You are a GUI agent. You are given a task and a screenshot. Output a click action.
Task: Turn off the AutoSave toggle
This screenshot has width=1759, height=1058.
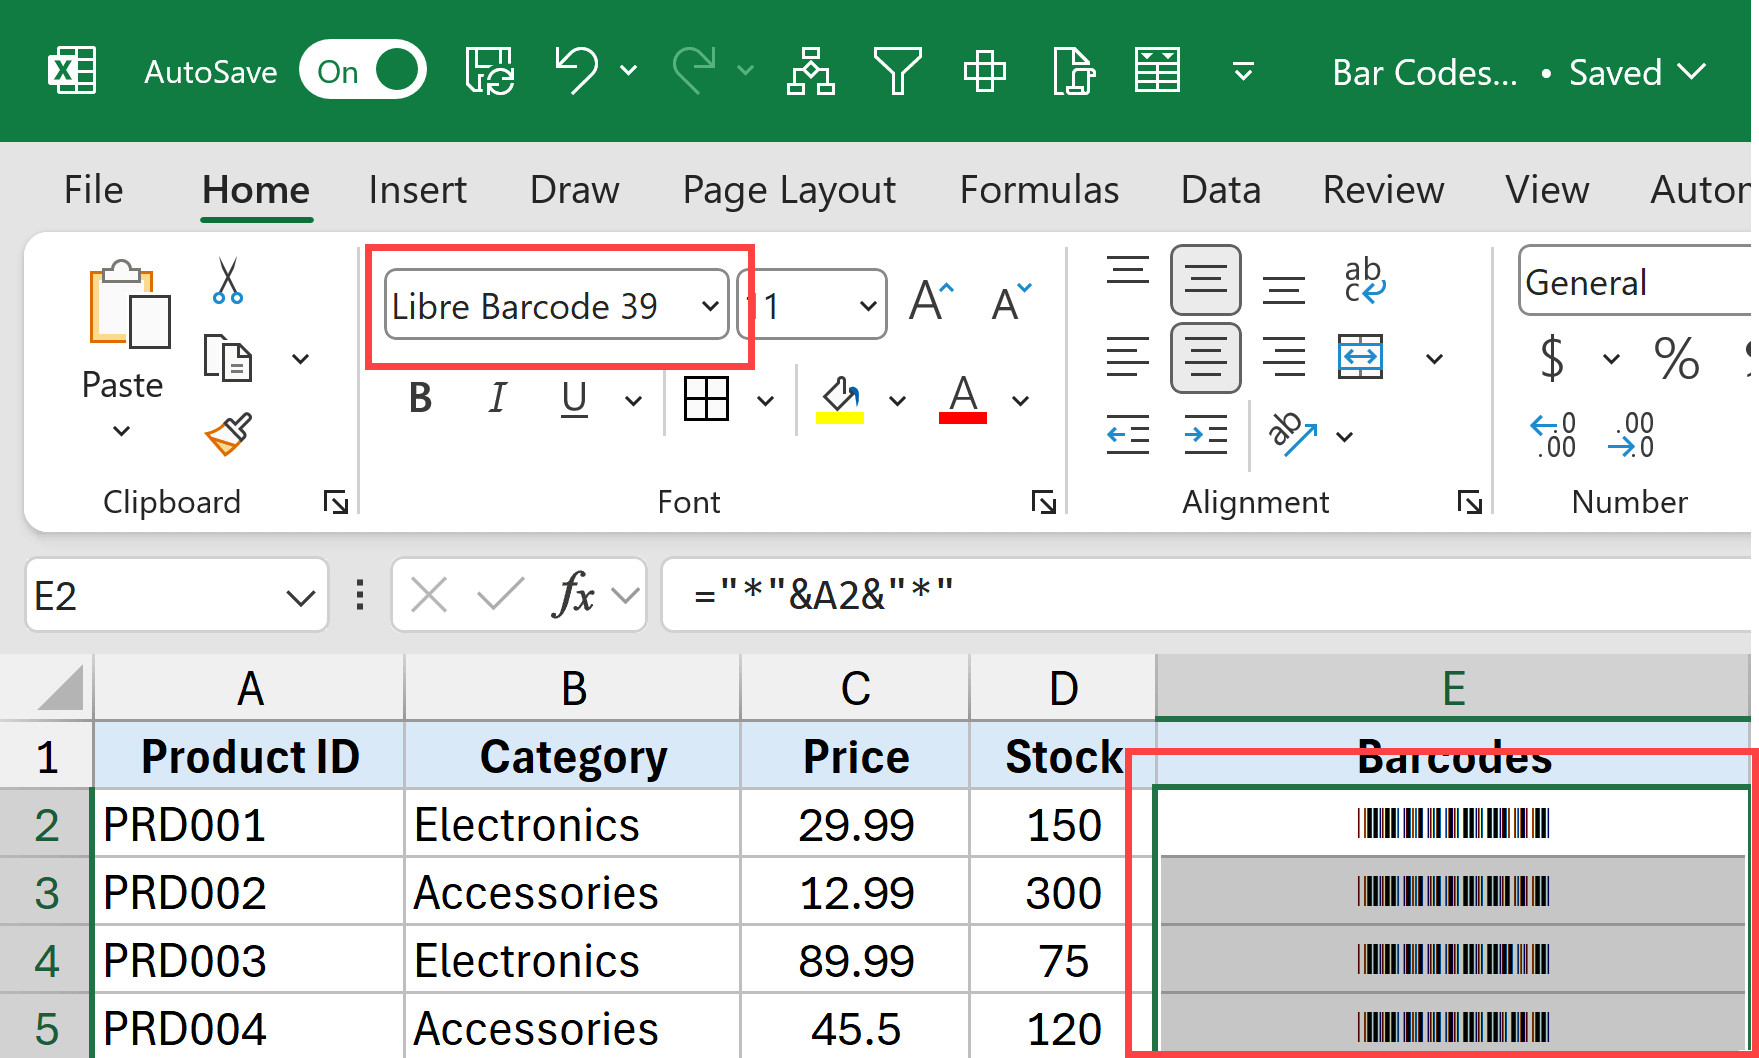click(x=362, y=69)
